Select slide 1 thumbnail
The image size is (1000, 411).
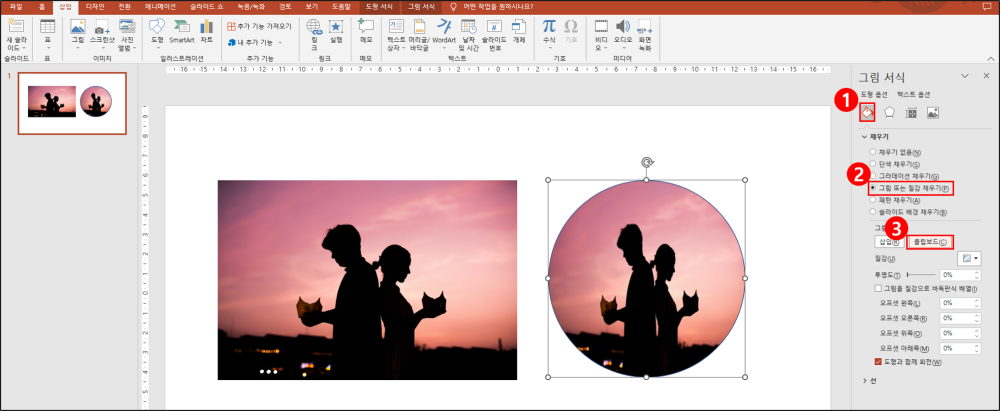point(72,103)
